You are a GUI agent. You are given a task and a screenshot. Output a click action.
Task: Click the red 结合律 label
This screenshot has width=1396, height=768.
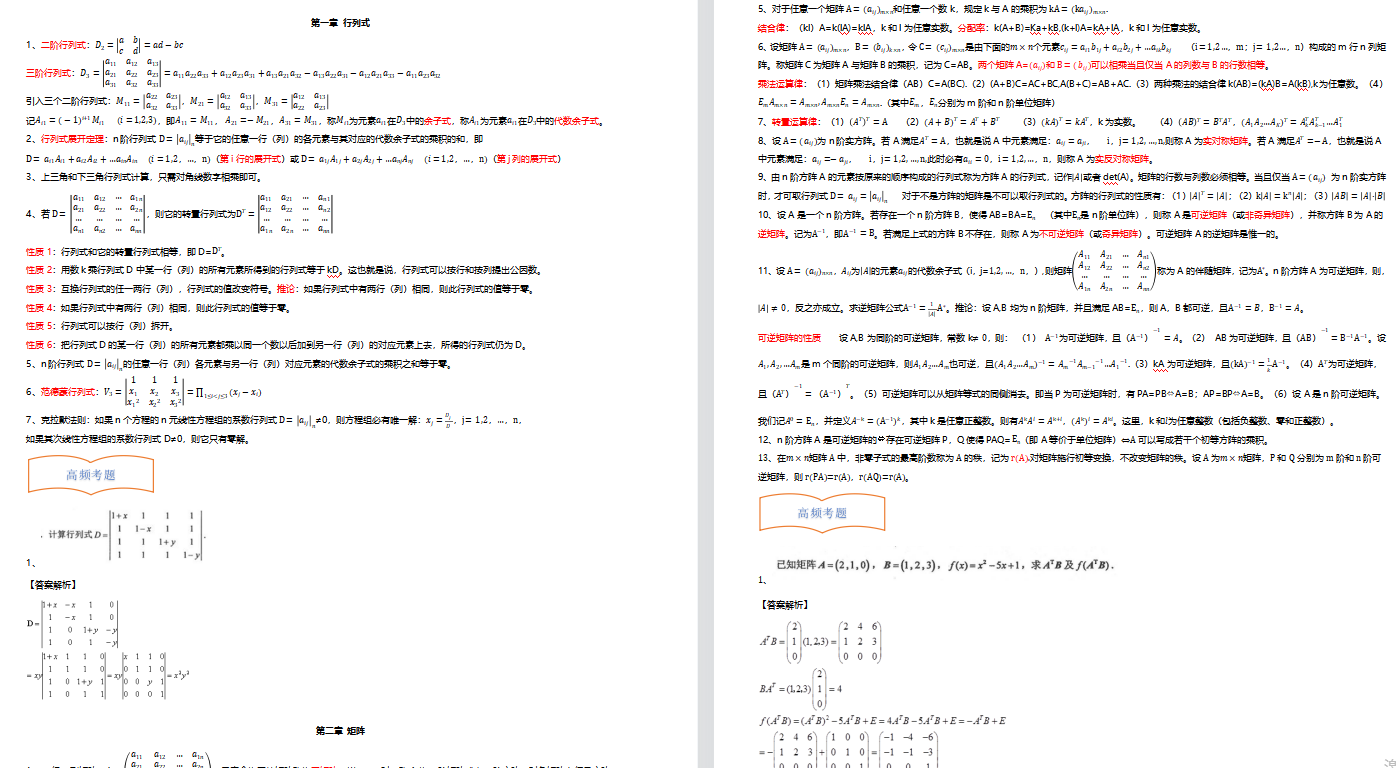click(771, 28)
